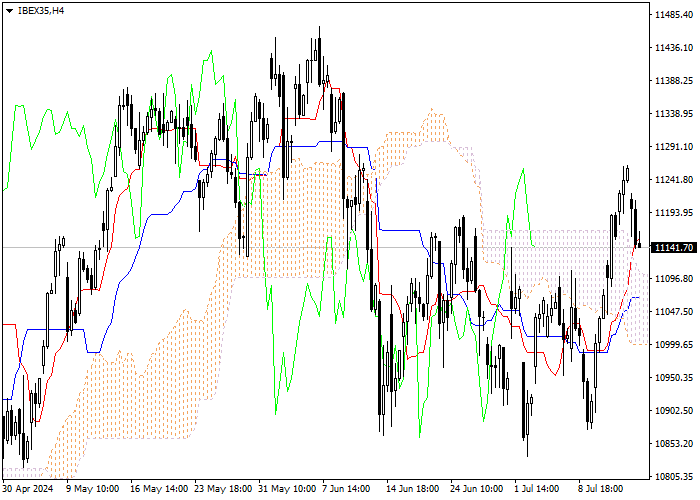Select the 23 May 18:00 time label
Viewport: 700px width, 500px height.
[x=223, y=489]
